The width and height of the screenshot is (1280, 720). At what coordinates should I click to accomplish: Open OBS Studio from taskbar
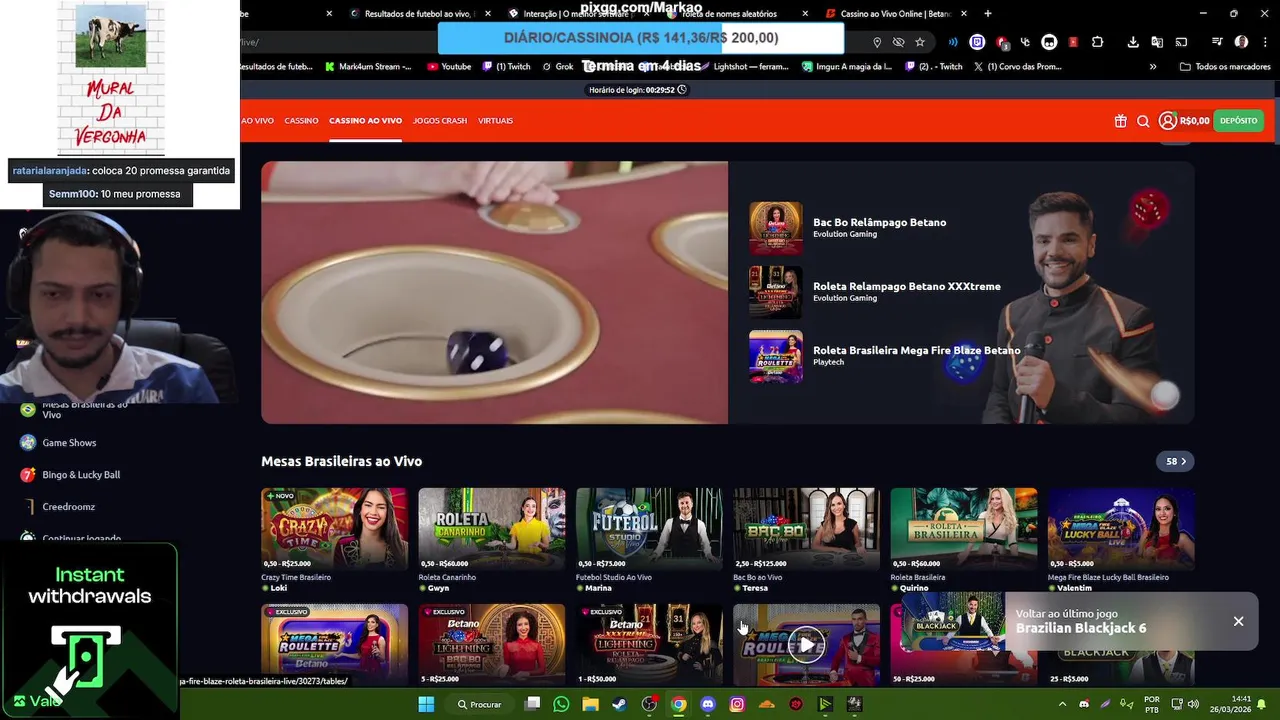(x=649, y=704)
